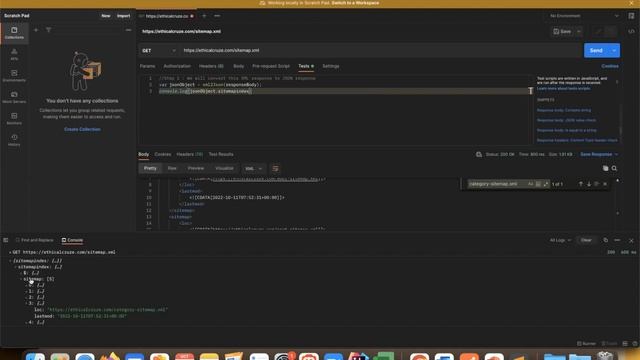The width and height of the screenshot is (640, 360).
Task: Open the Collections sidebar panel
Action: coord(14,33)
